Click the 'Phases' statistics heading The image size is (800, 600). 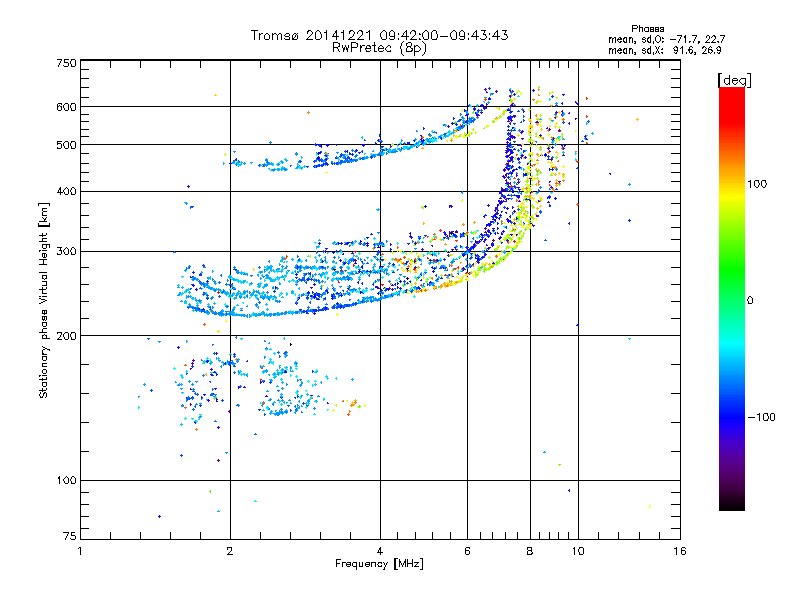coord(647,29)
